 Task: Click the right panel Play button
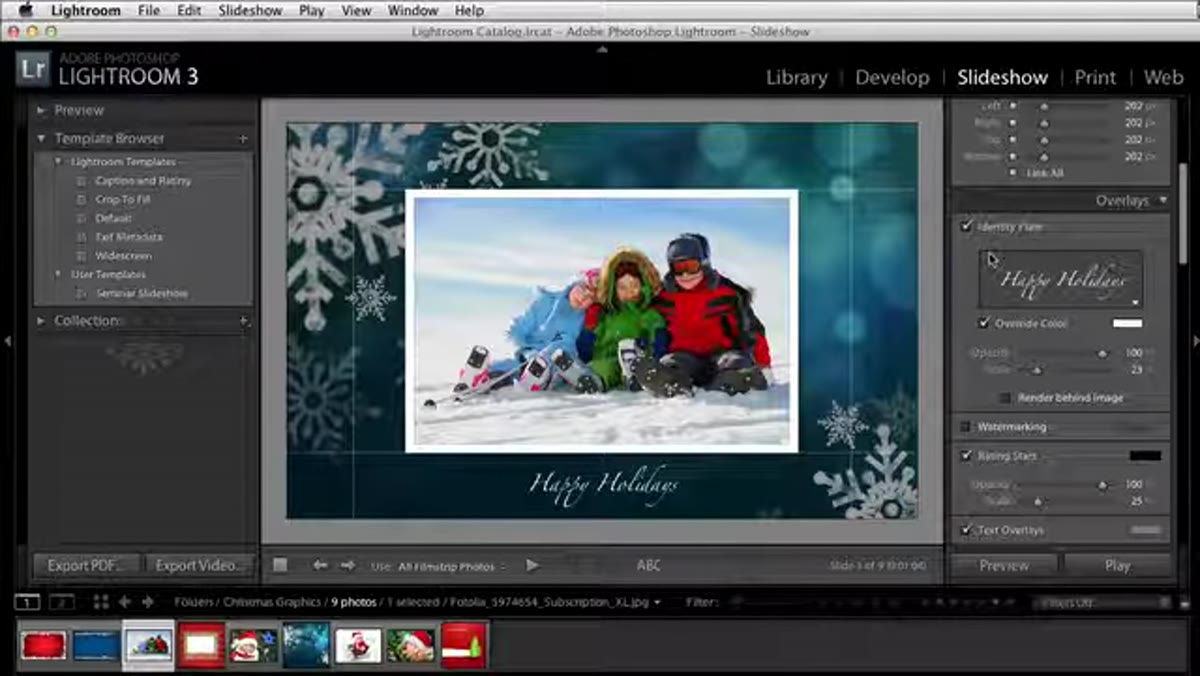(x=1117, y=565)
